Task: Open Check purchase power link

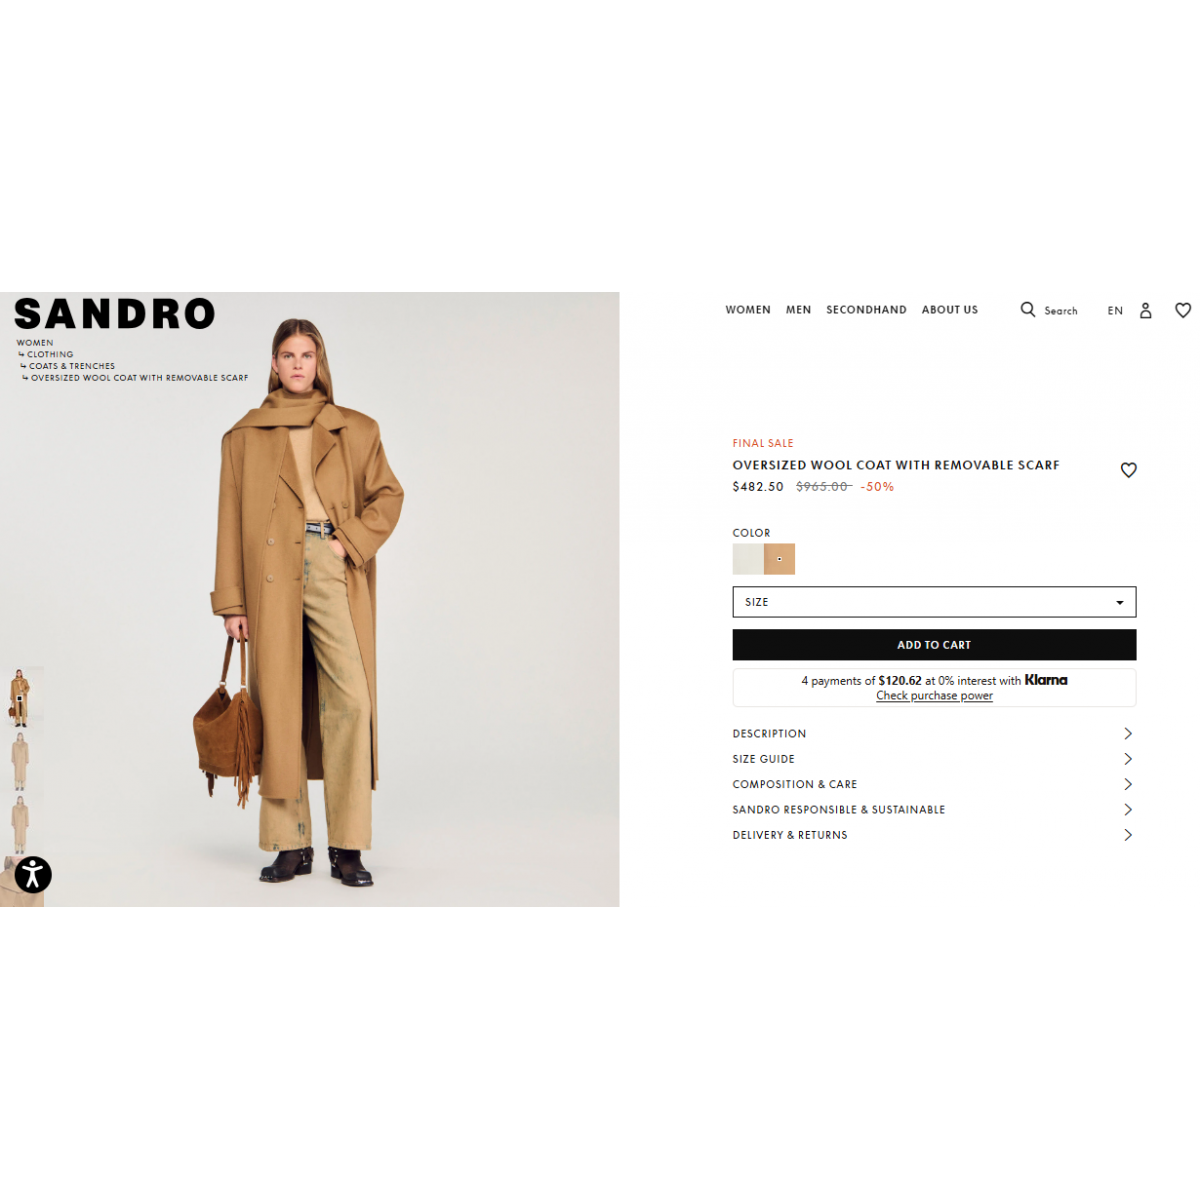Action: click(x=934, y=696)
